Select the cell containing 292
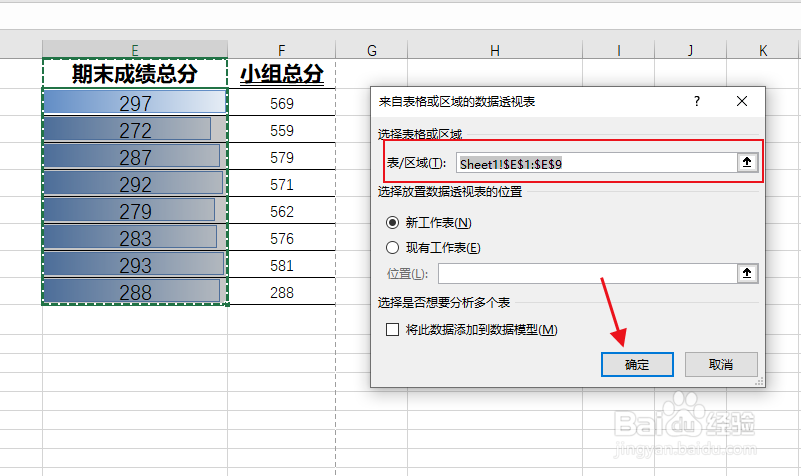Viewport: 801px width, 476px height. tap(135, 183)
